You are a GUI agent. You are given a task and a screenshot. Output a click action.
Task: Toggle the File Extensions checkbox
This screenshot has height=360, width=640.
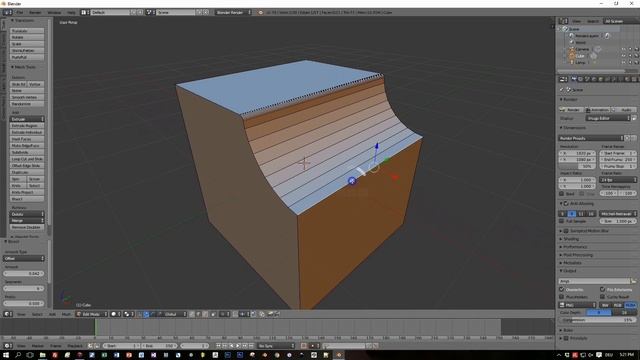[x=602, y=289]
